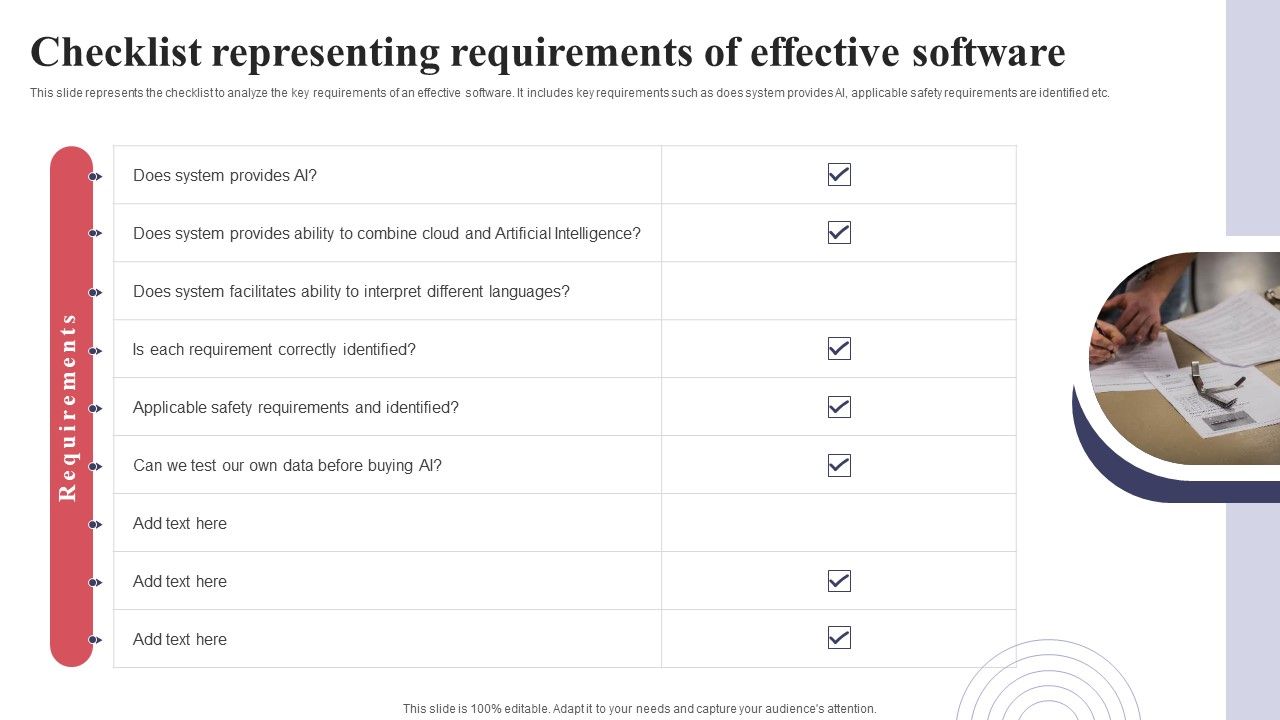1280x720 pixels.
Task: Select bullet marker beside the cloud and AI row
Action: pyautogui.click(x=94, y=233)
